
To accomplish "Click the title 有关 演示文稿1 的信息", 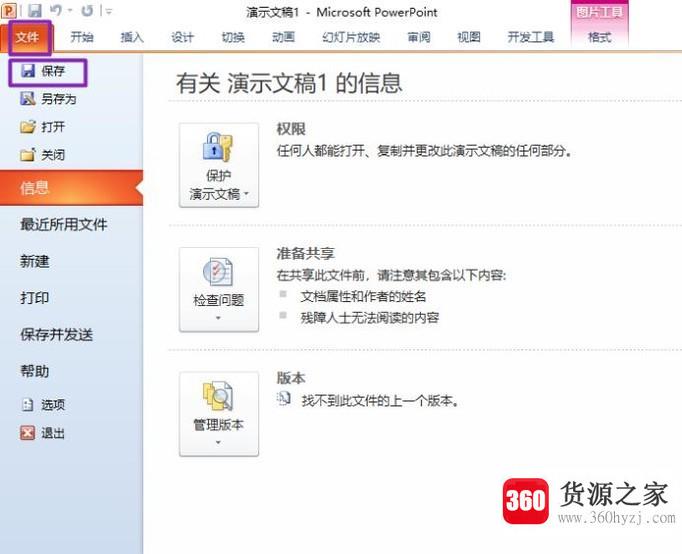I will 289,83.
